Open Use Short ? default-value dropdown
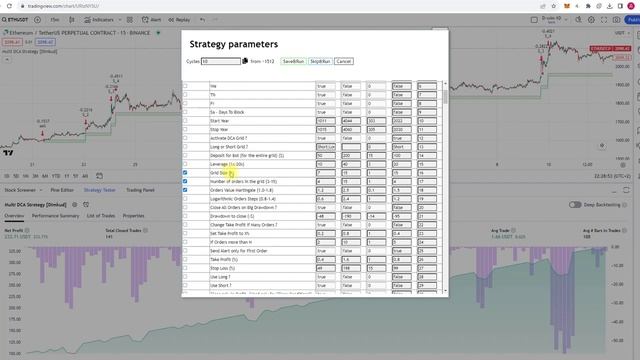 tap(402, 285)
